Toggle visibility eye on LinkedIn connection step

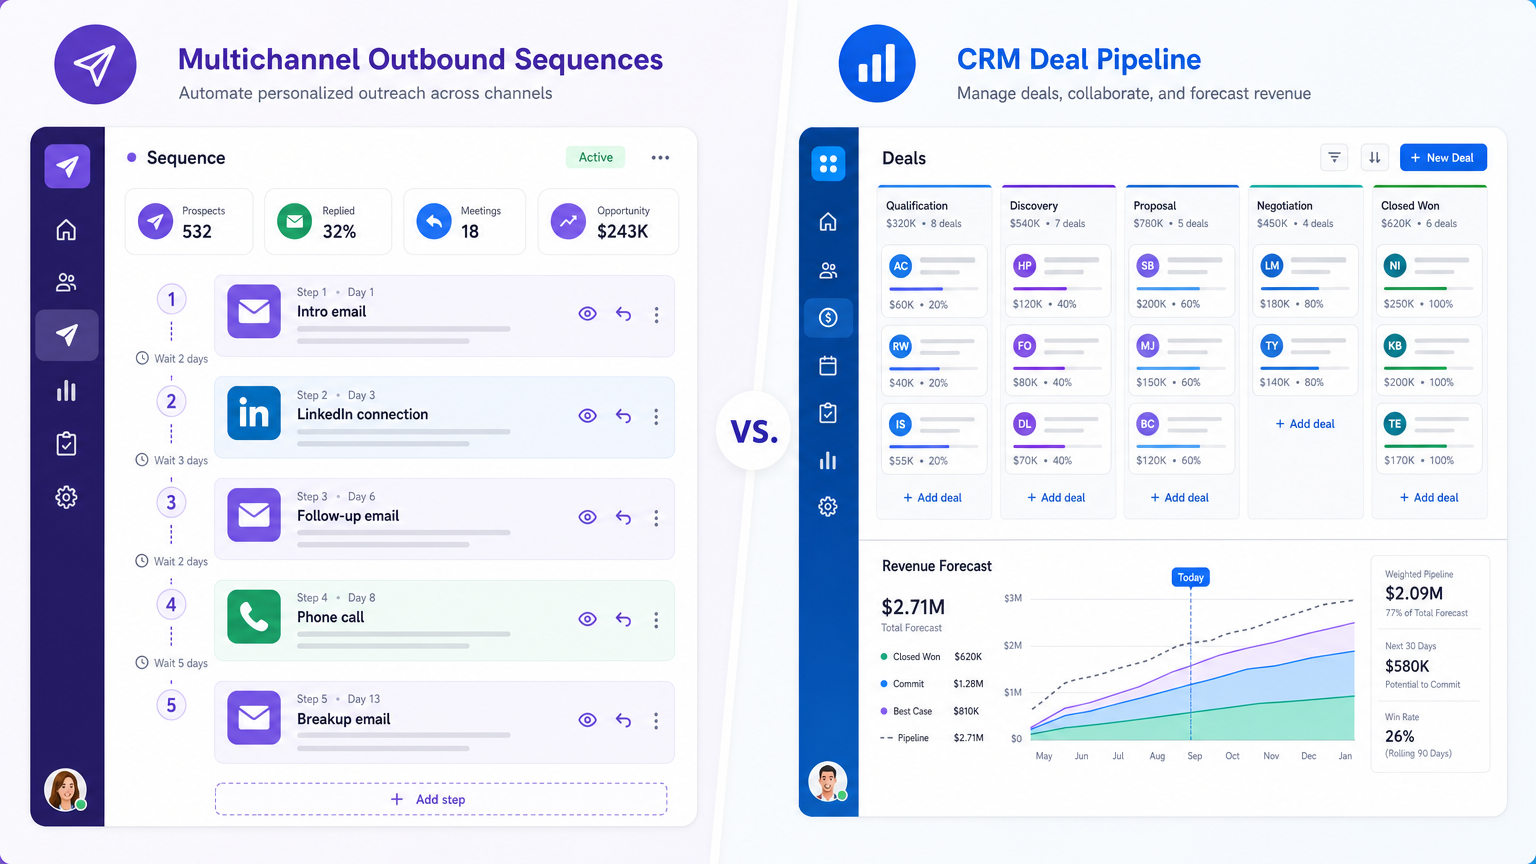point(588,416)
